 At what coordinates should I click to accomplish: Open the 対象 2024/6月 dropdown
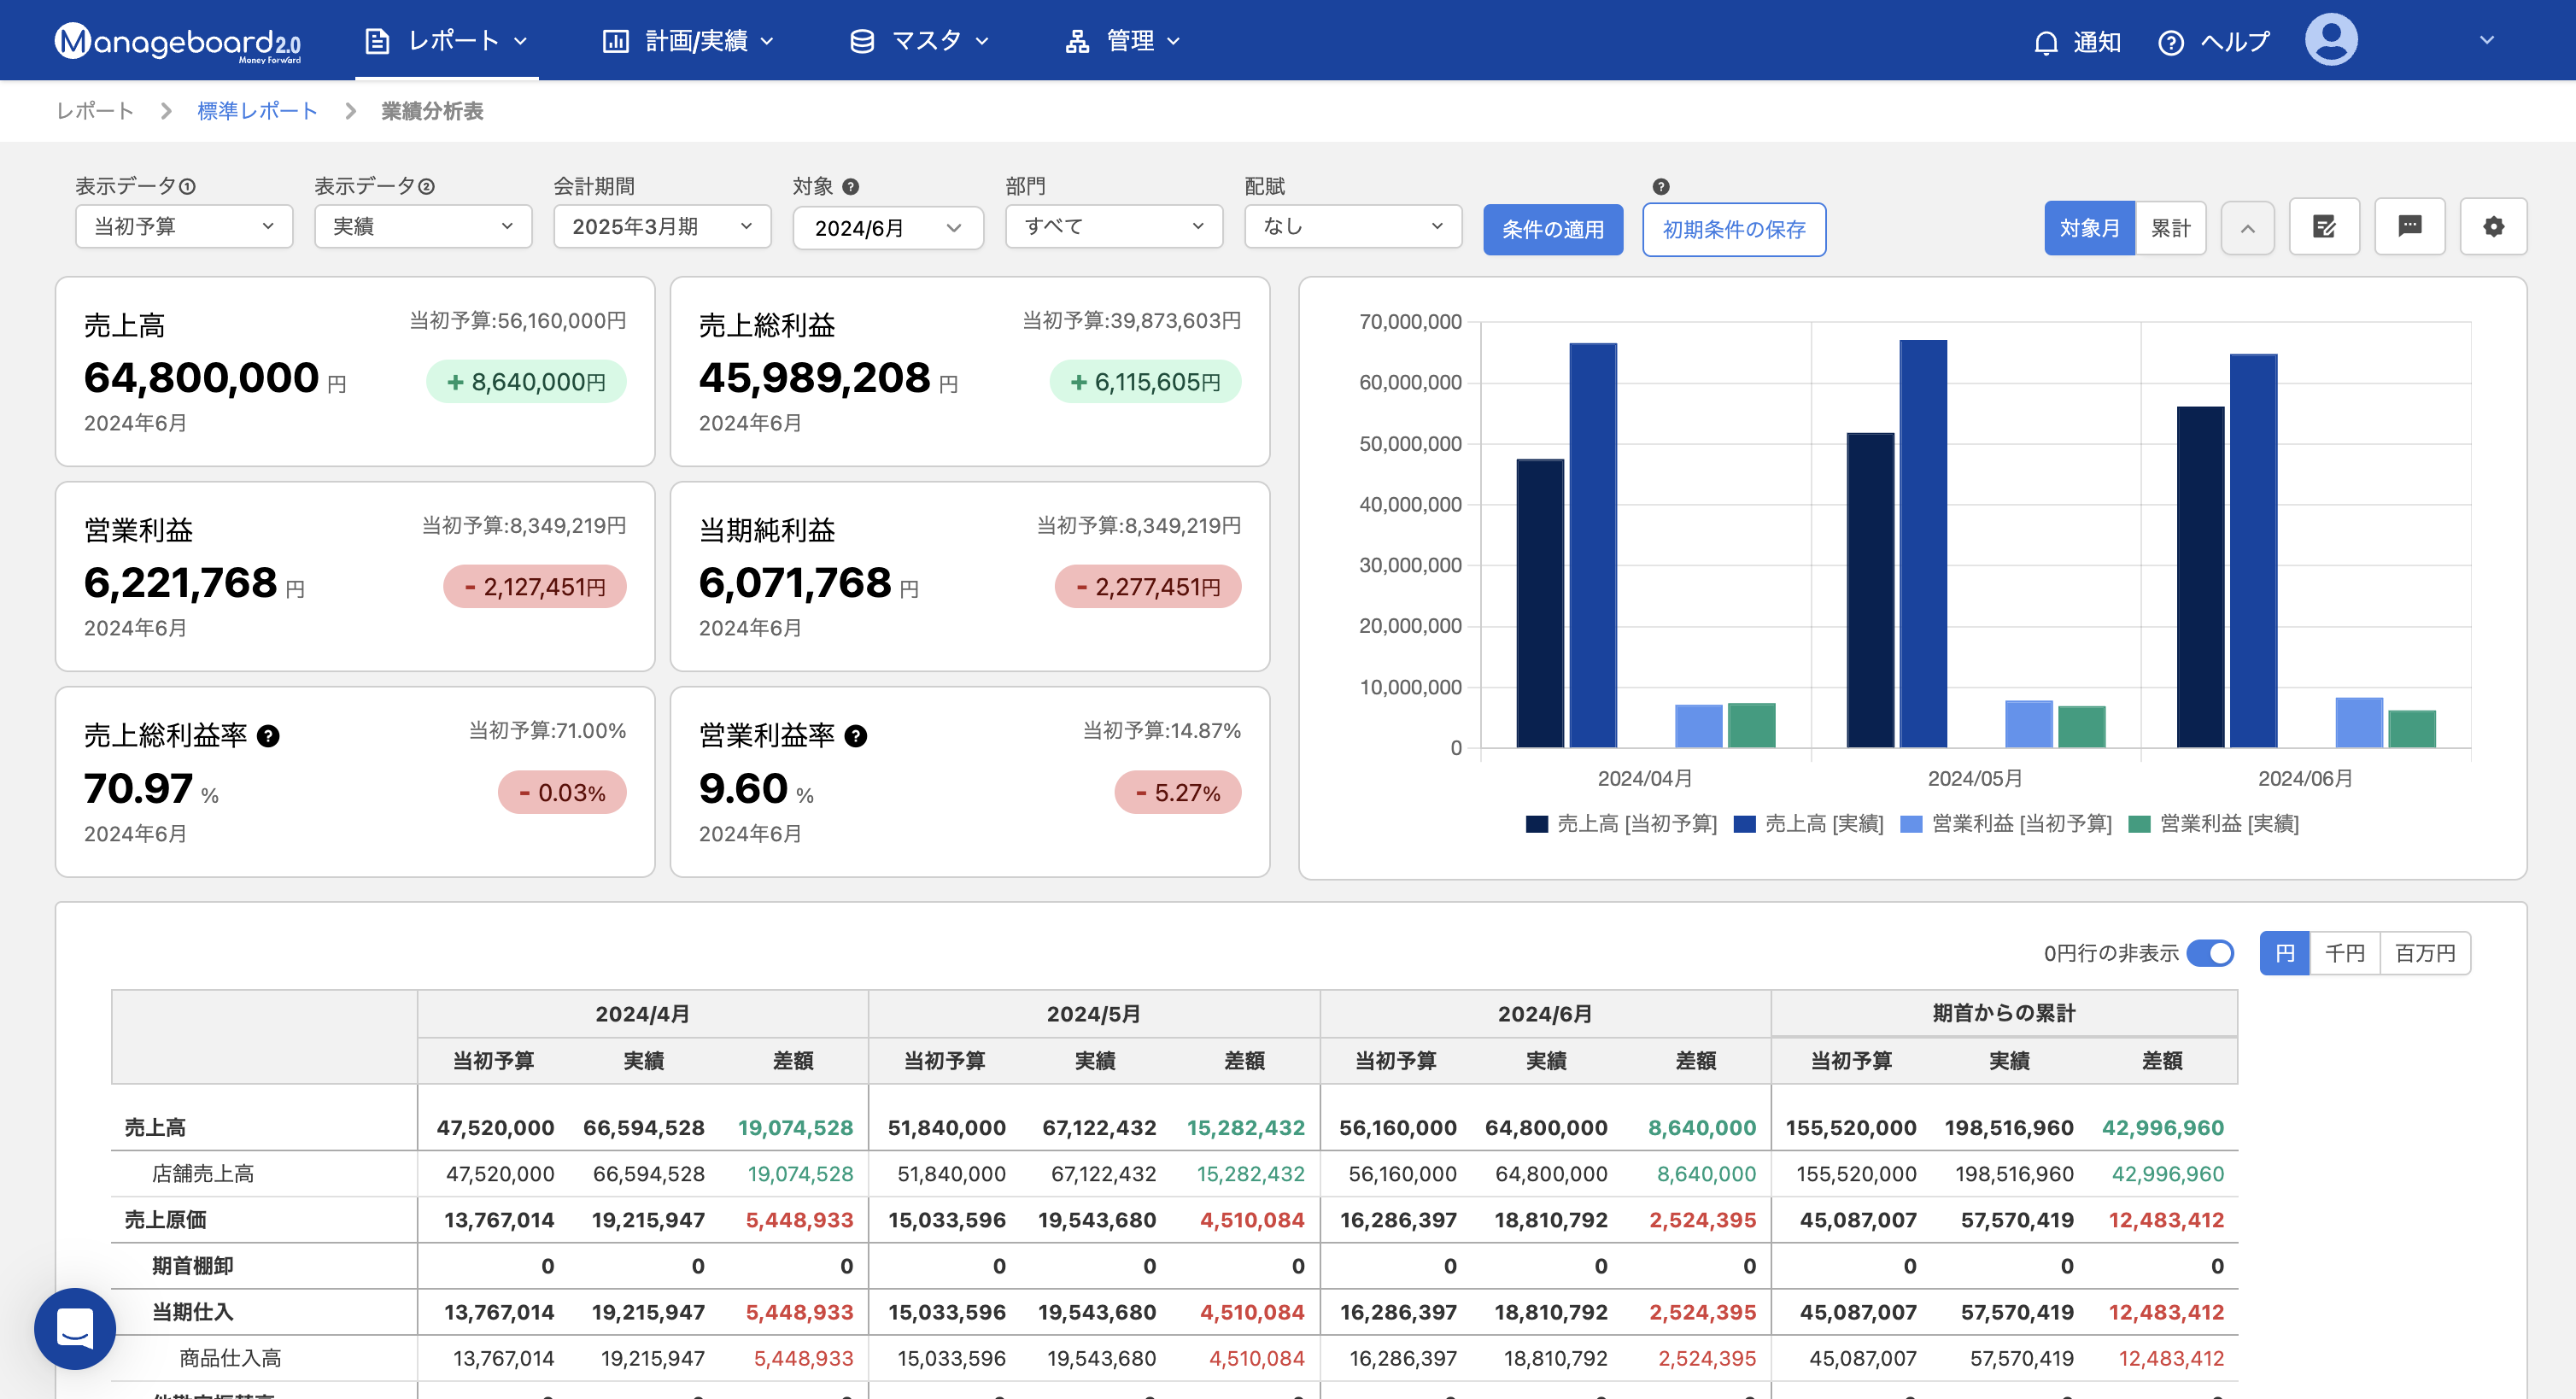(x=887, y=228)
